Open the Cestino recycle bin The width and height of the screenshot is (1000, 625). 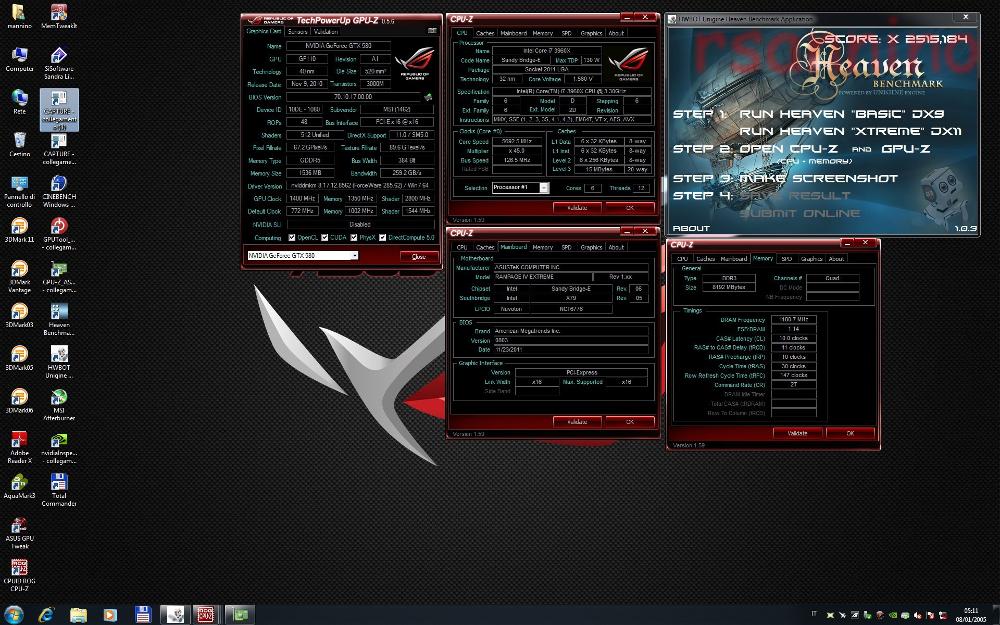pyautogui.click(x=19, y=144)
